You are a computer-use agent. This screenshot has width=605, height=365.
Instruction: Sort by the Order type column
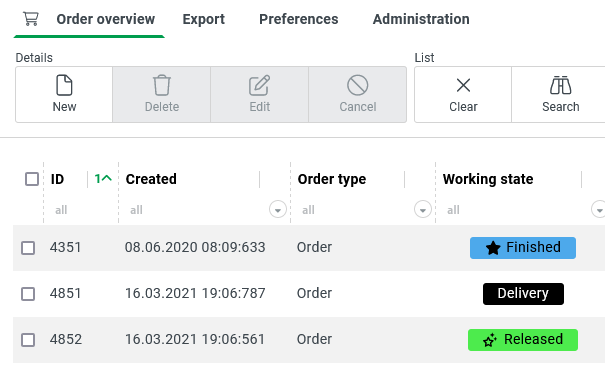point(331,179)
